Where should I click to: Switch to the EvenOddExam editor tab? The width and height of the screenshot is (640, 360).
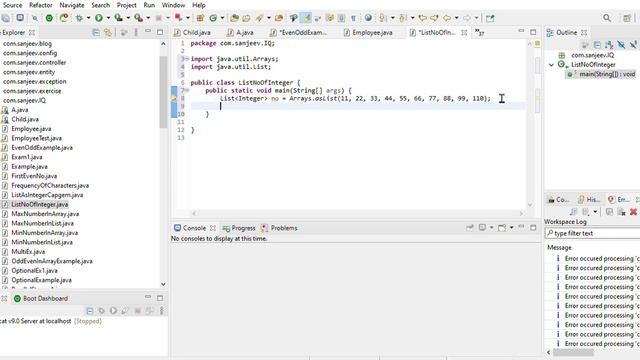(x=298, y=32)
